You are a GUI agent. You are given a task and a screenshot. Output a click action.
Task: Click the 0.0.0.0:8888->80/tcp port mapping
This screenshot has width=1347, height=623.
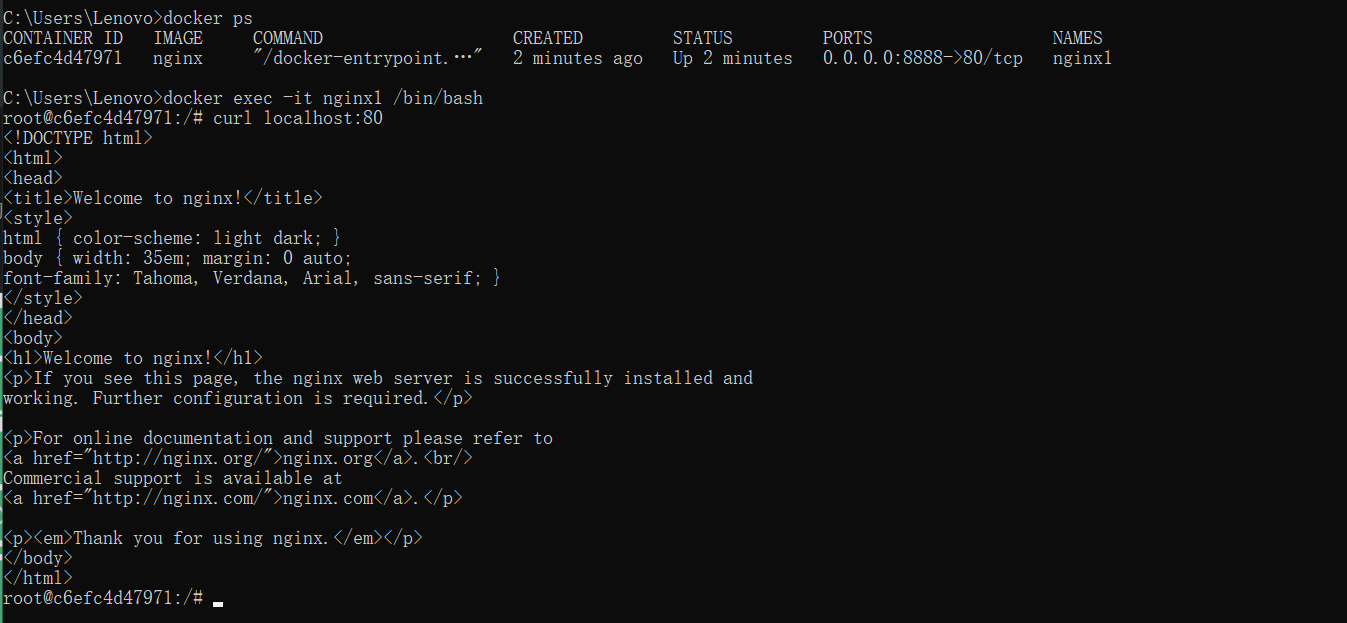pos(923,58)
